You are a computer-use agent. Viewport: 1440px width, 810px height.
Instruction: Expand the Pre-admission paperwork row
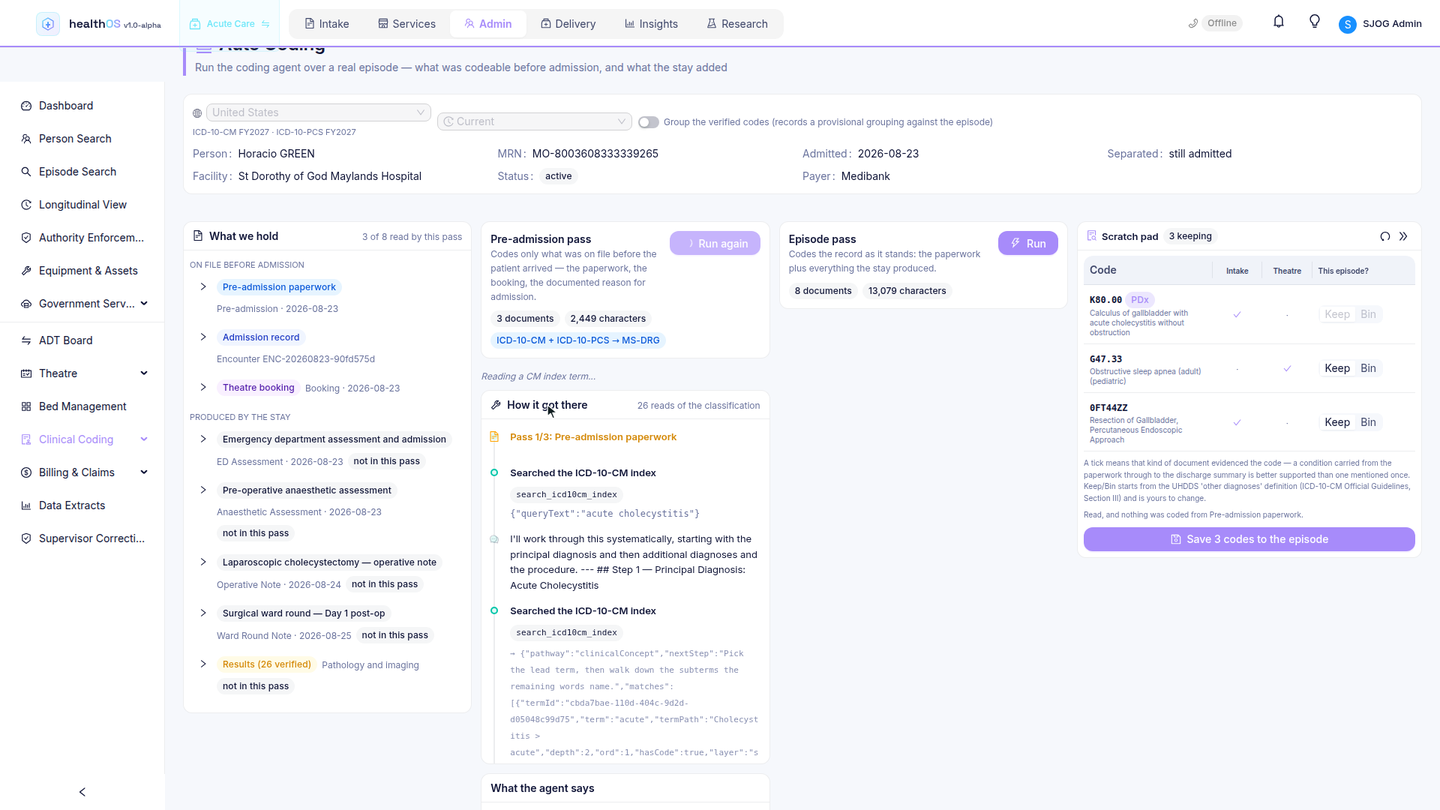click(x=203, y=287)
